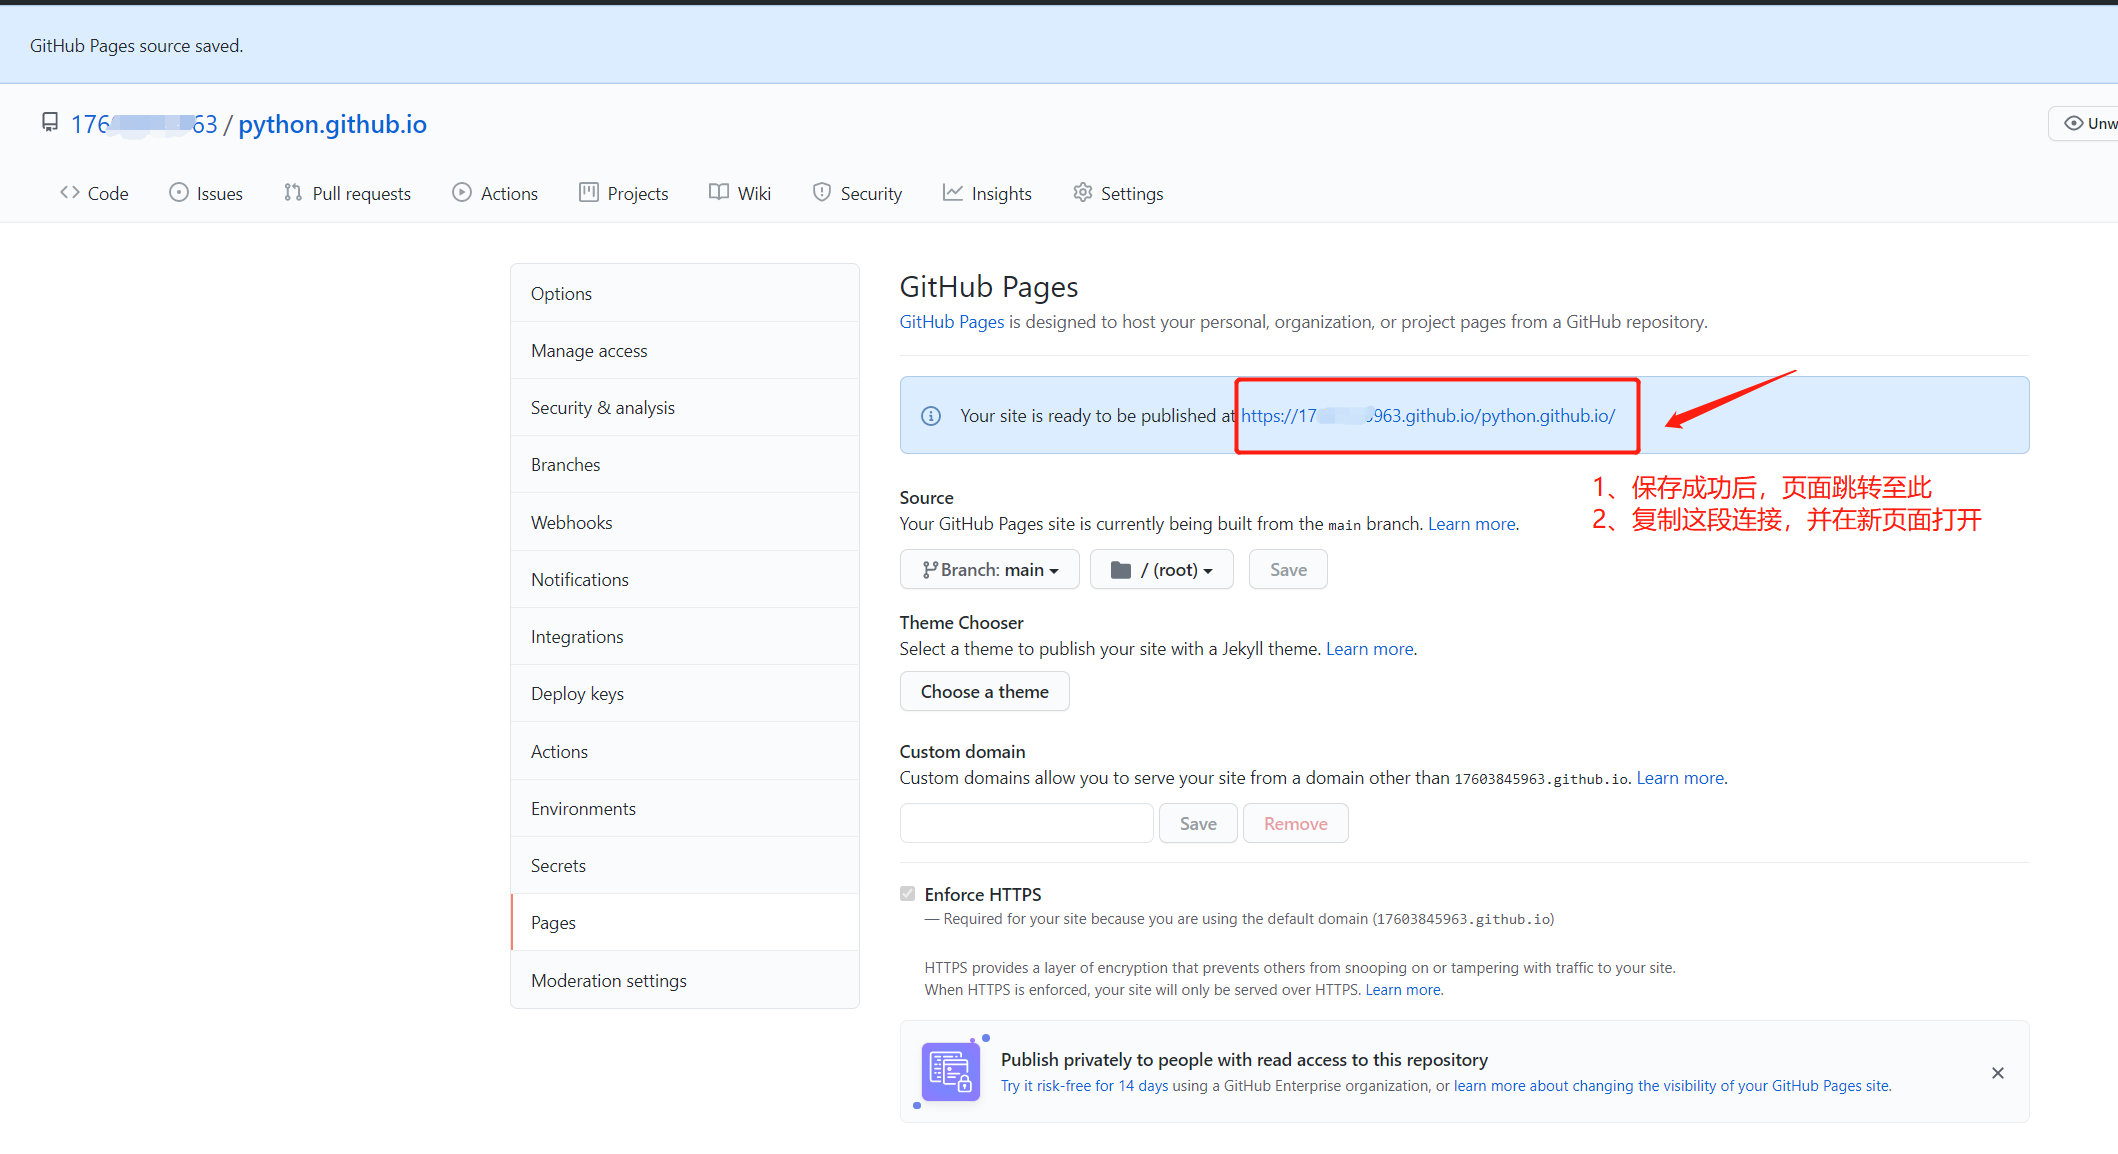Open the published site URL link
The height and width of the screenshot is (1154, 2118).
tap(1426, 415)
